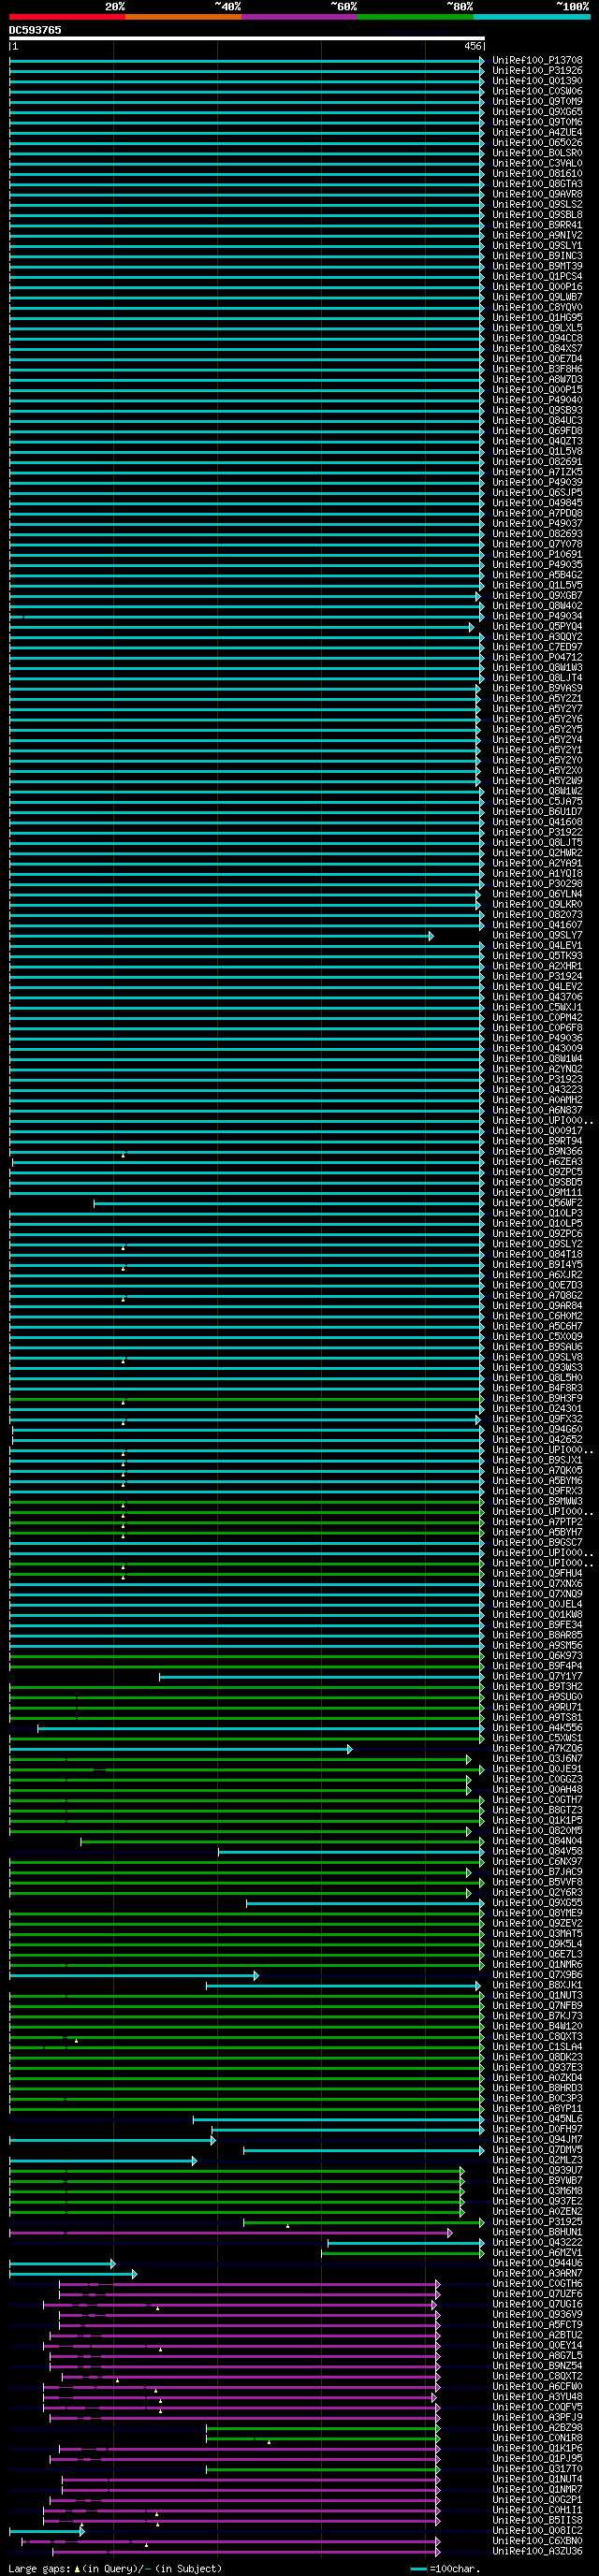
Task: Click the cyan ~100% identity legend segment
Action: click(531, 17)
